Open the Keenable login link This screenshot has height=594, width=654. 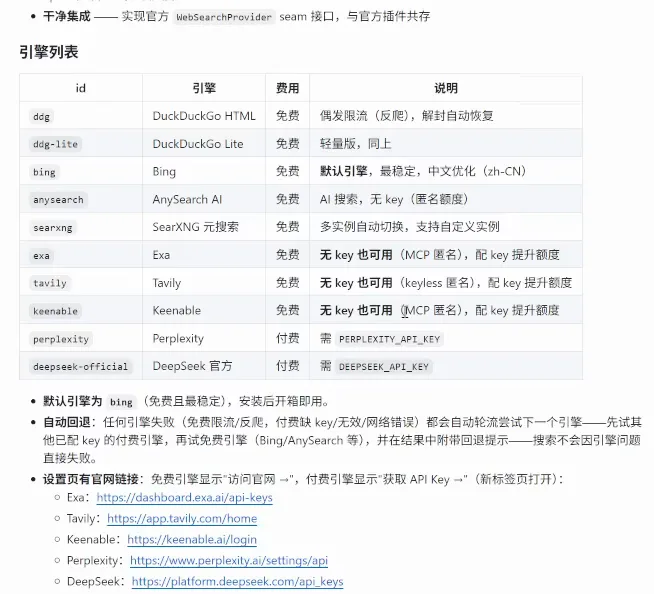click(192, 539)
